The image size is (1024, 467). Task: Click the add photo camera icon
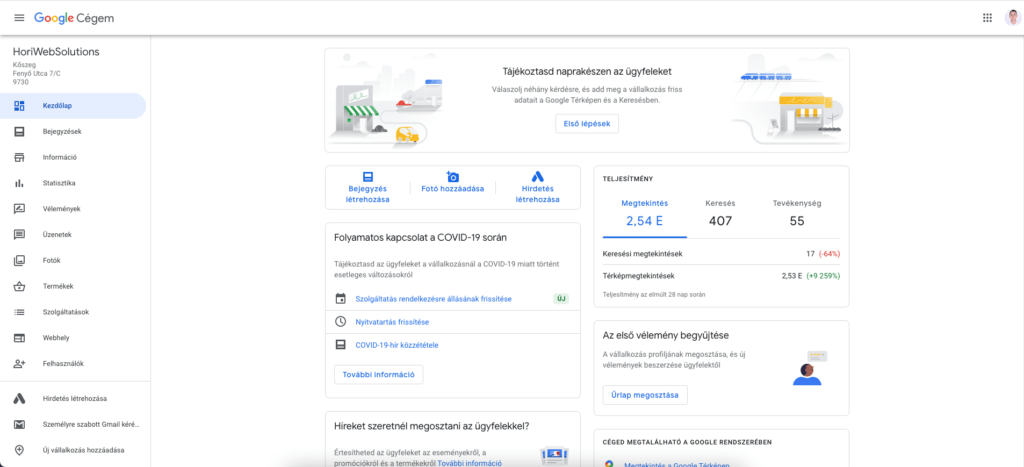pos(453,176)
